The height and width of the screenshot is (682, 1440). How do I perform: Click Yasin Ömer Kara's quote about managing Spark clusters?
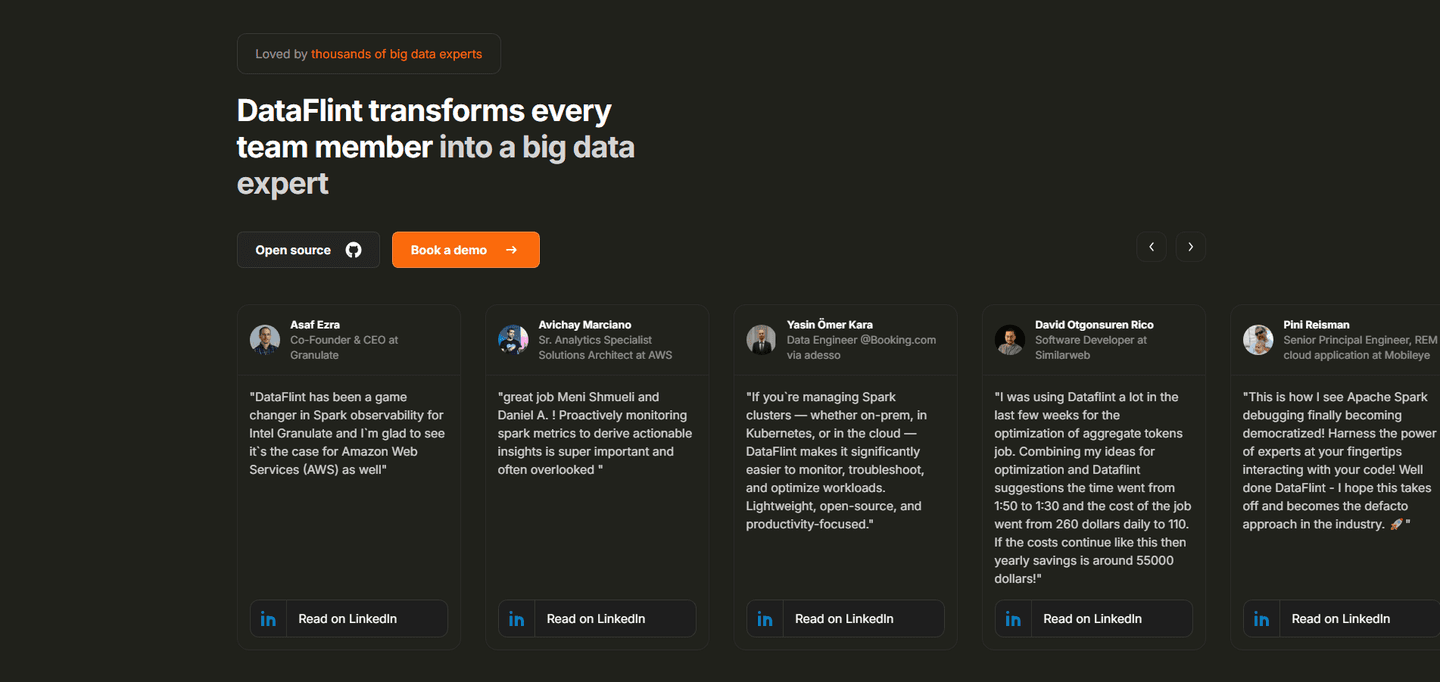(x=837, y=461)
